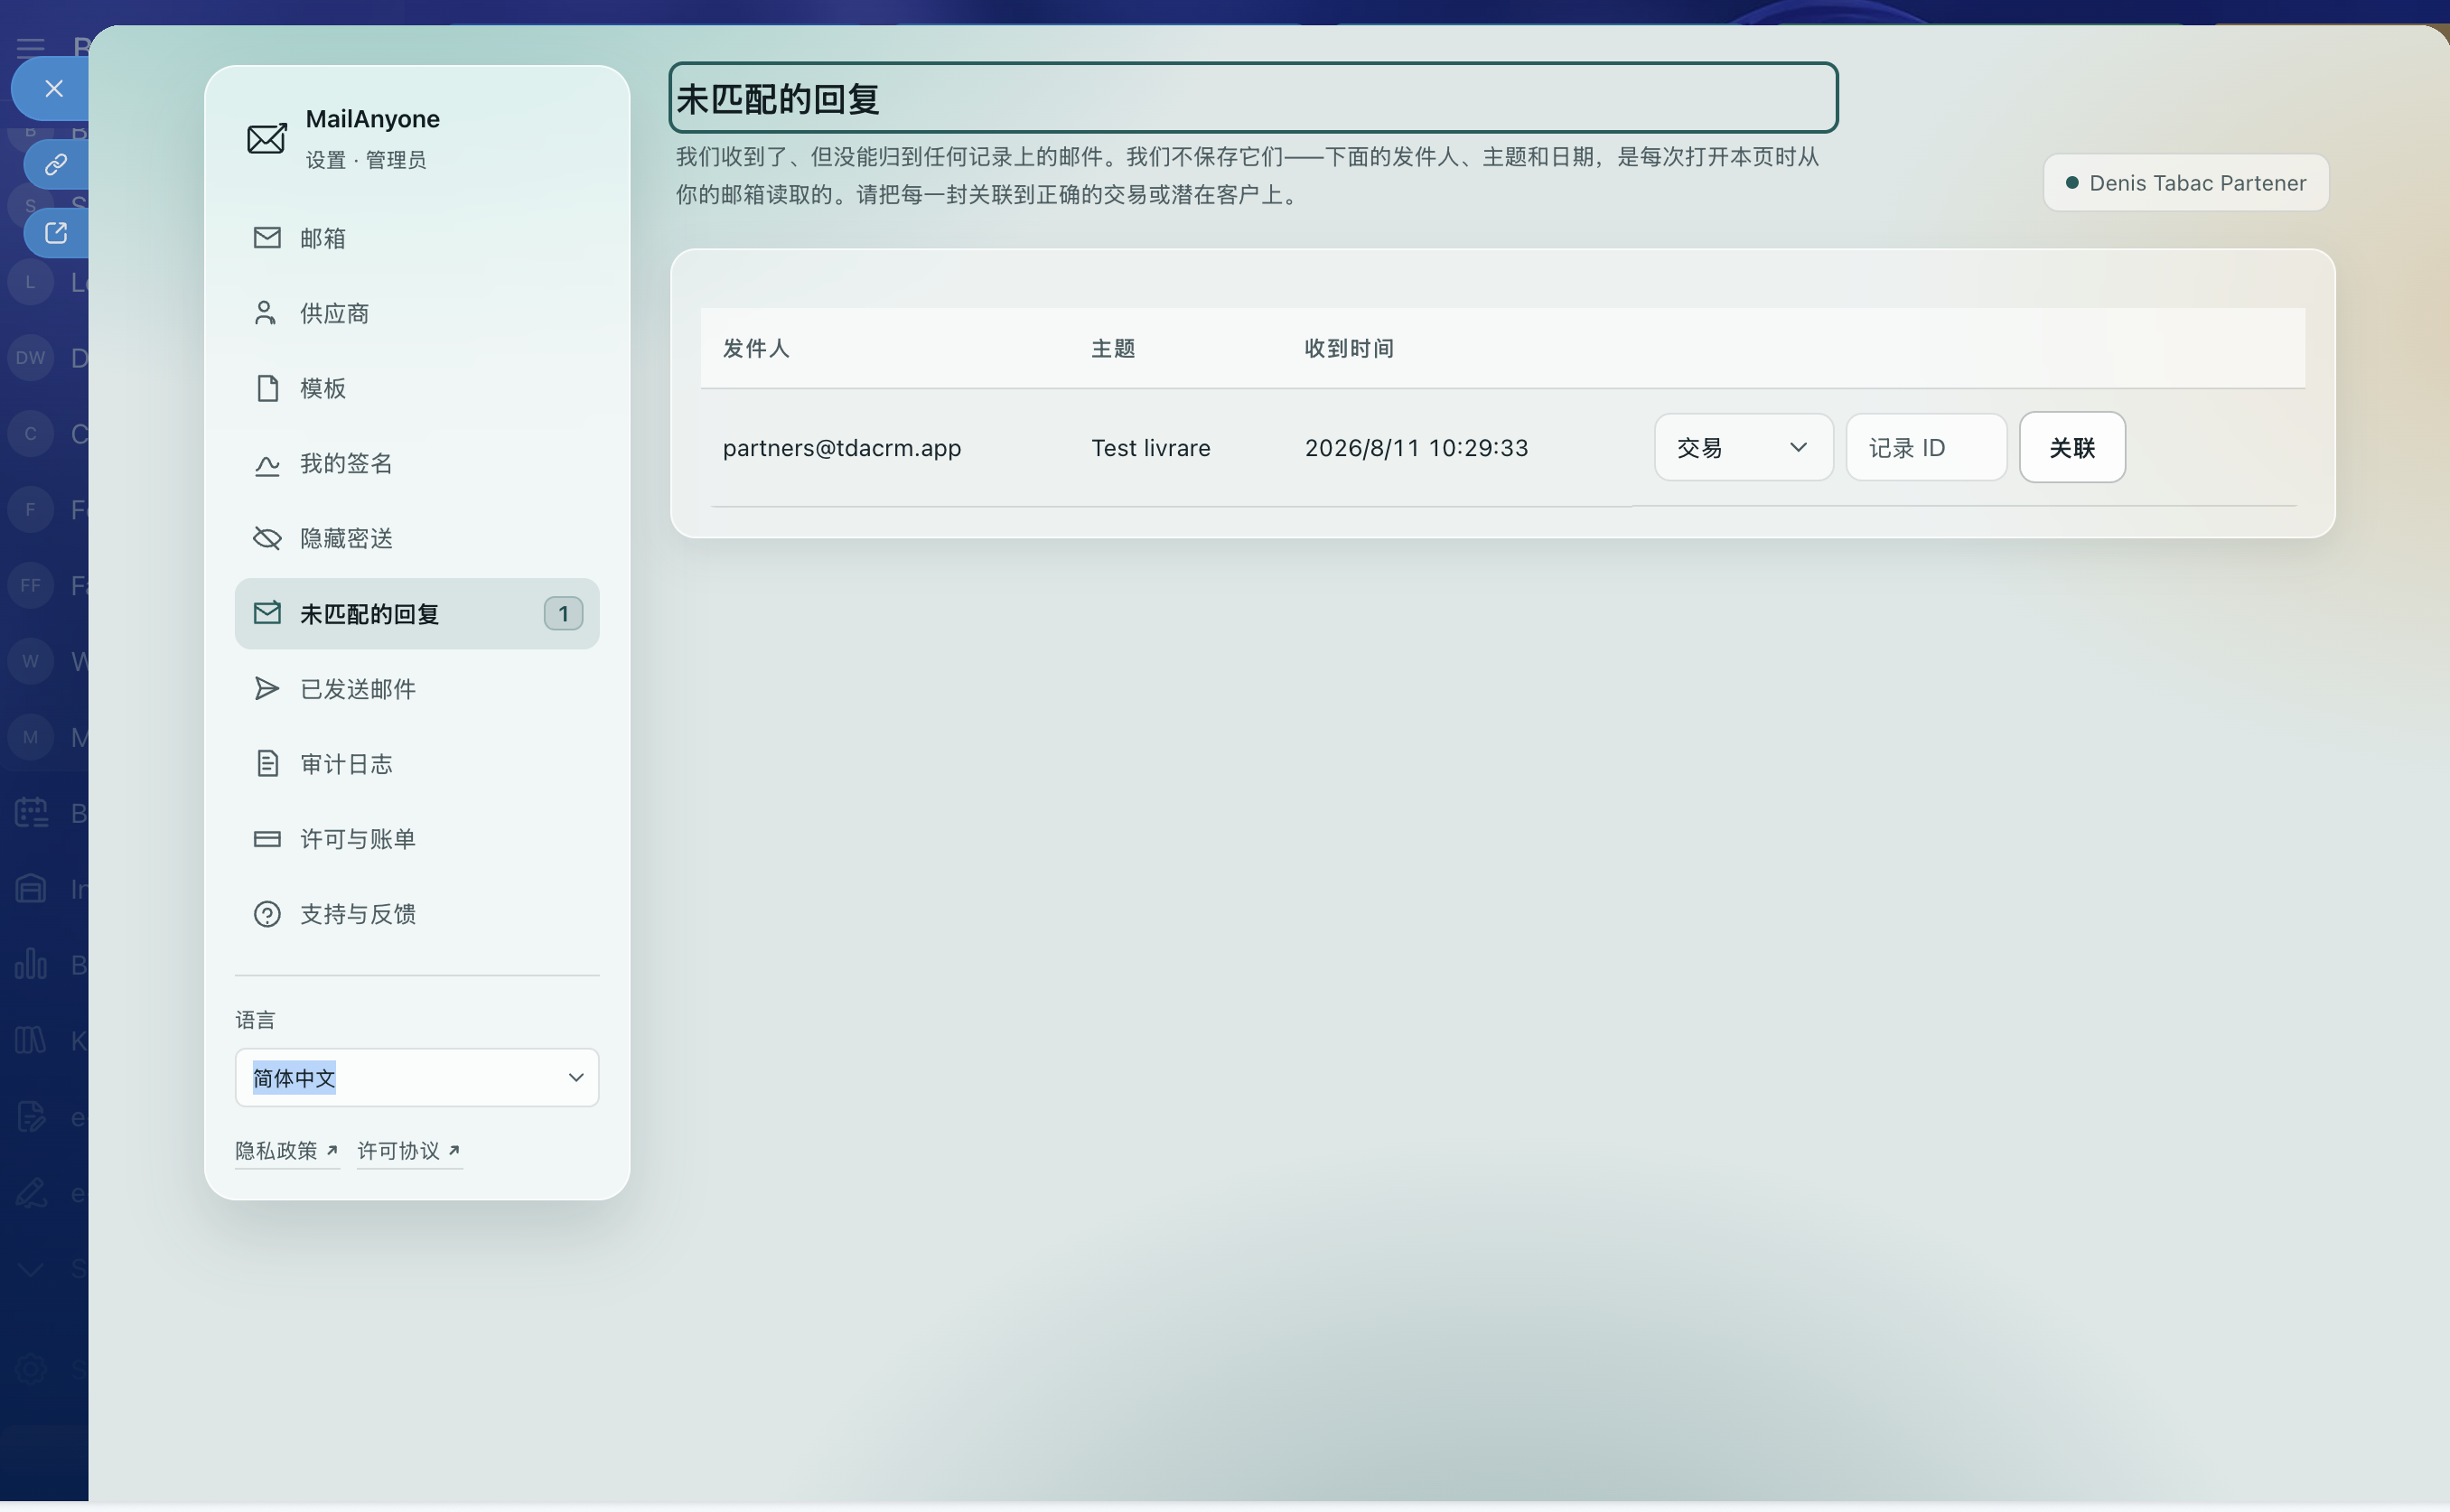Click the sender partners@tdacrm.app
Viewport: 2450px width, 1512px height.
coord(842,448)
